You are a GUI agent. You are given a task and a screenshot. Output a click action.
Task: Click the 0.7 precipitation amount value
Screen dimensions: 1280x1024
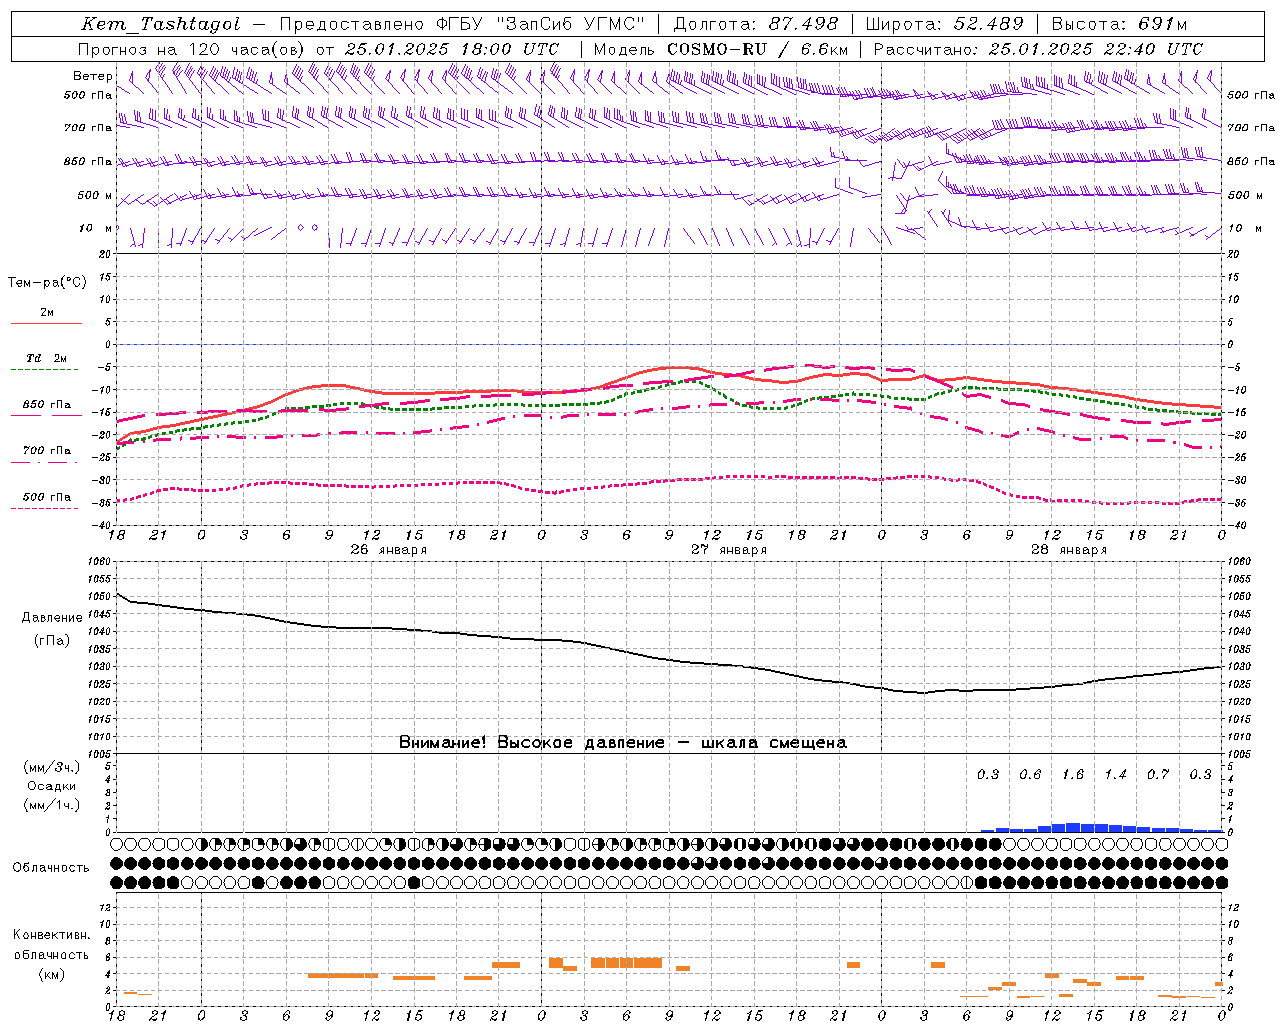pyautogui.click(x=1158, y=775)
